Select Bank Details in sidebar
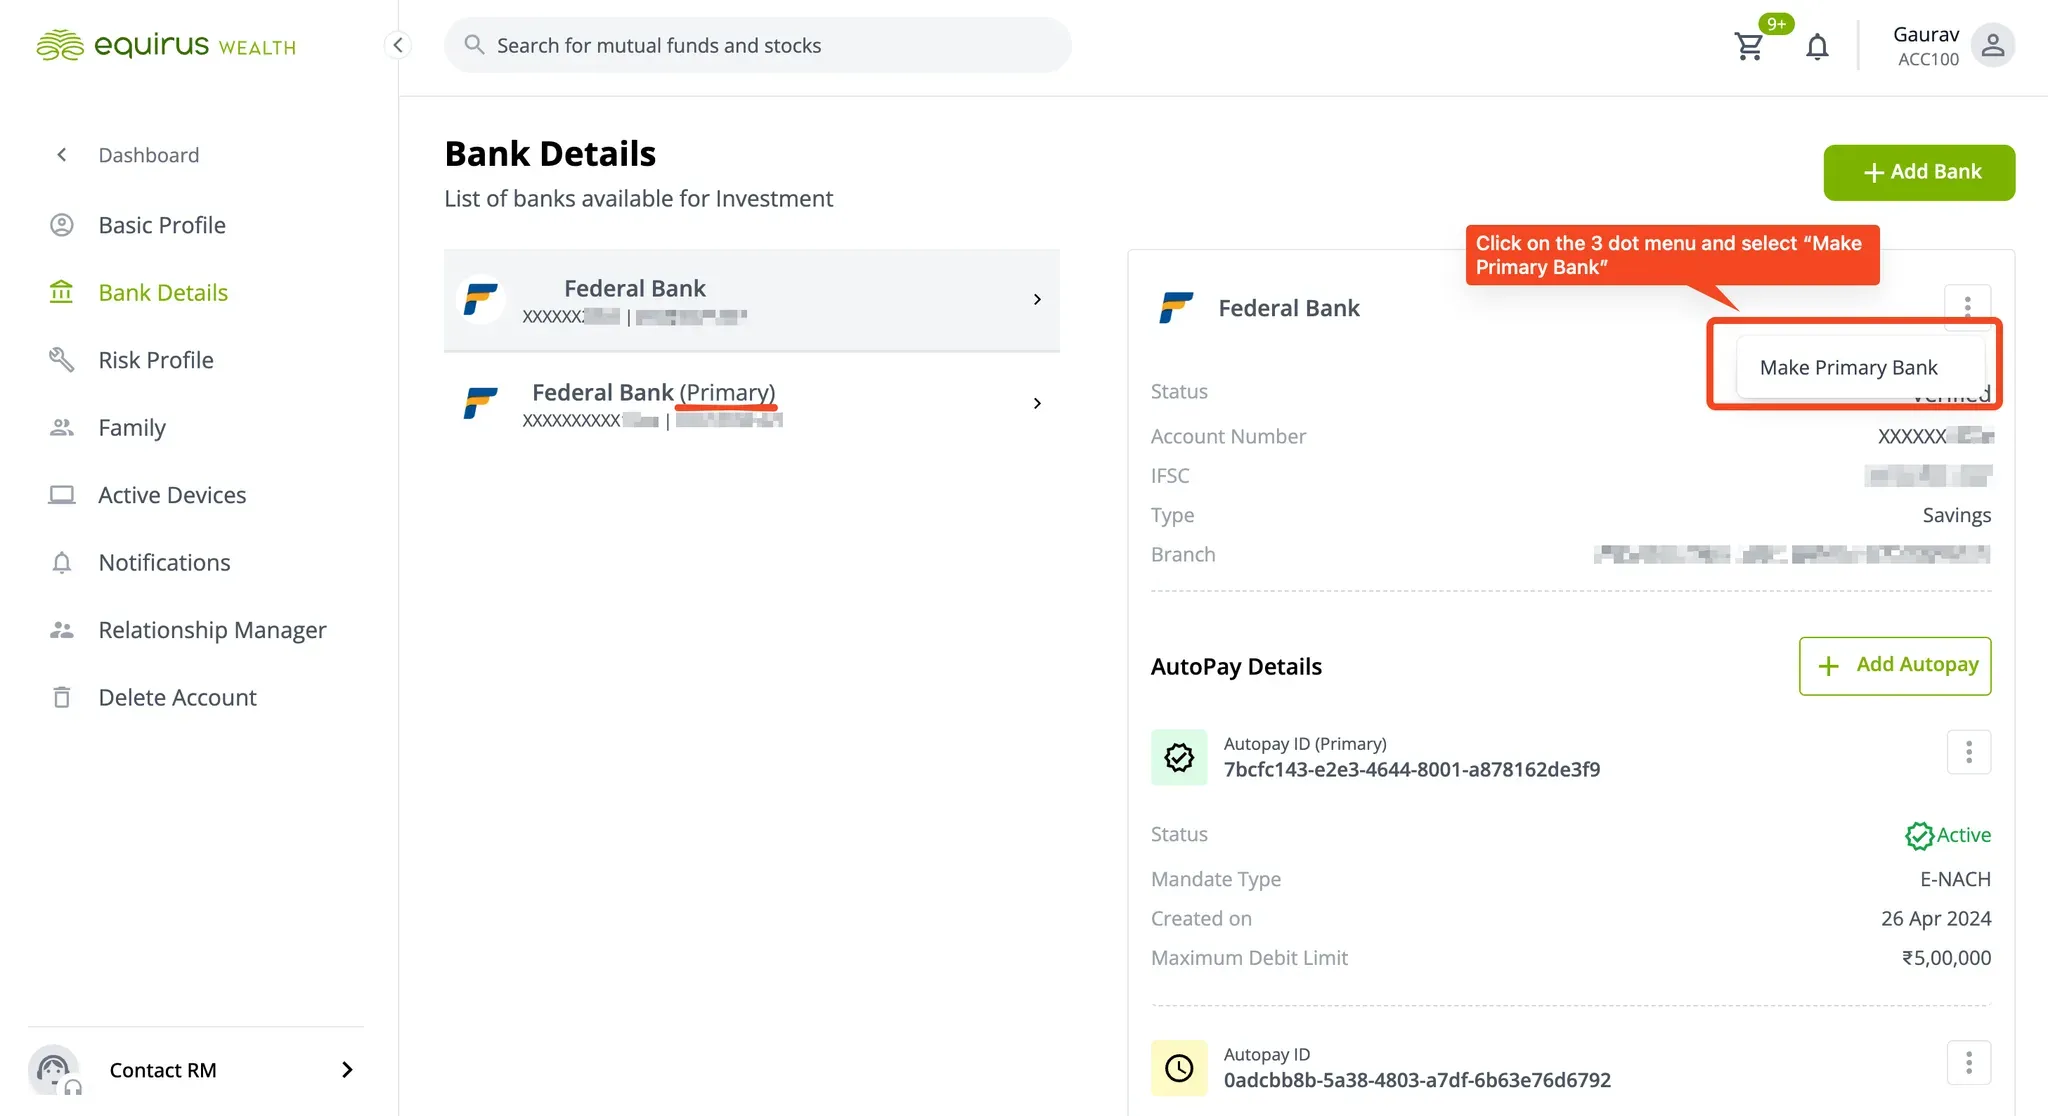This screenshot has width=2048, height=1116. click(x=163, y=292)
